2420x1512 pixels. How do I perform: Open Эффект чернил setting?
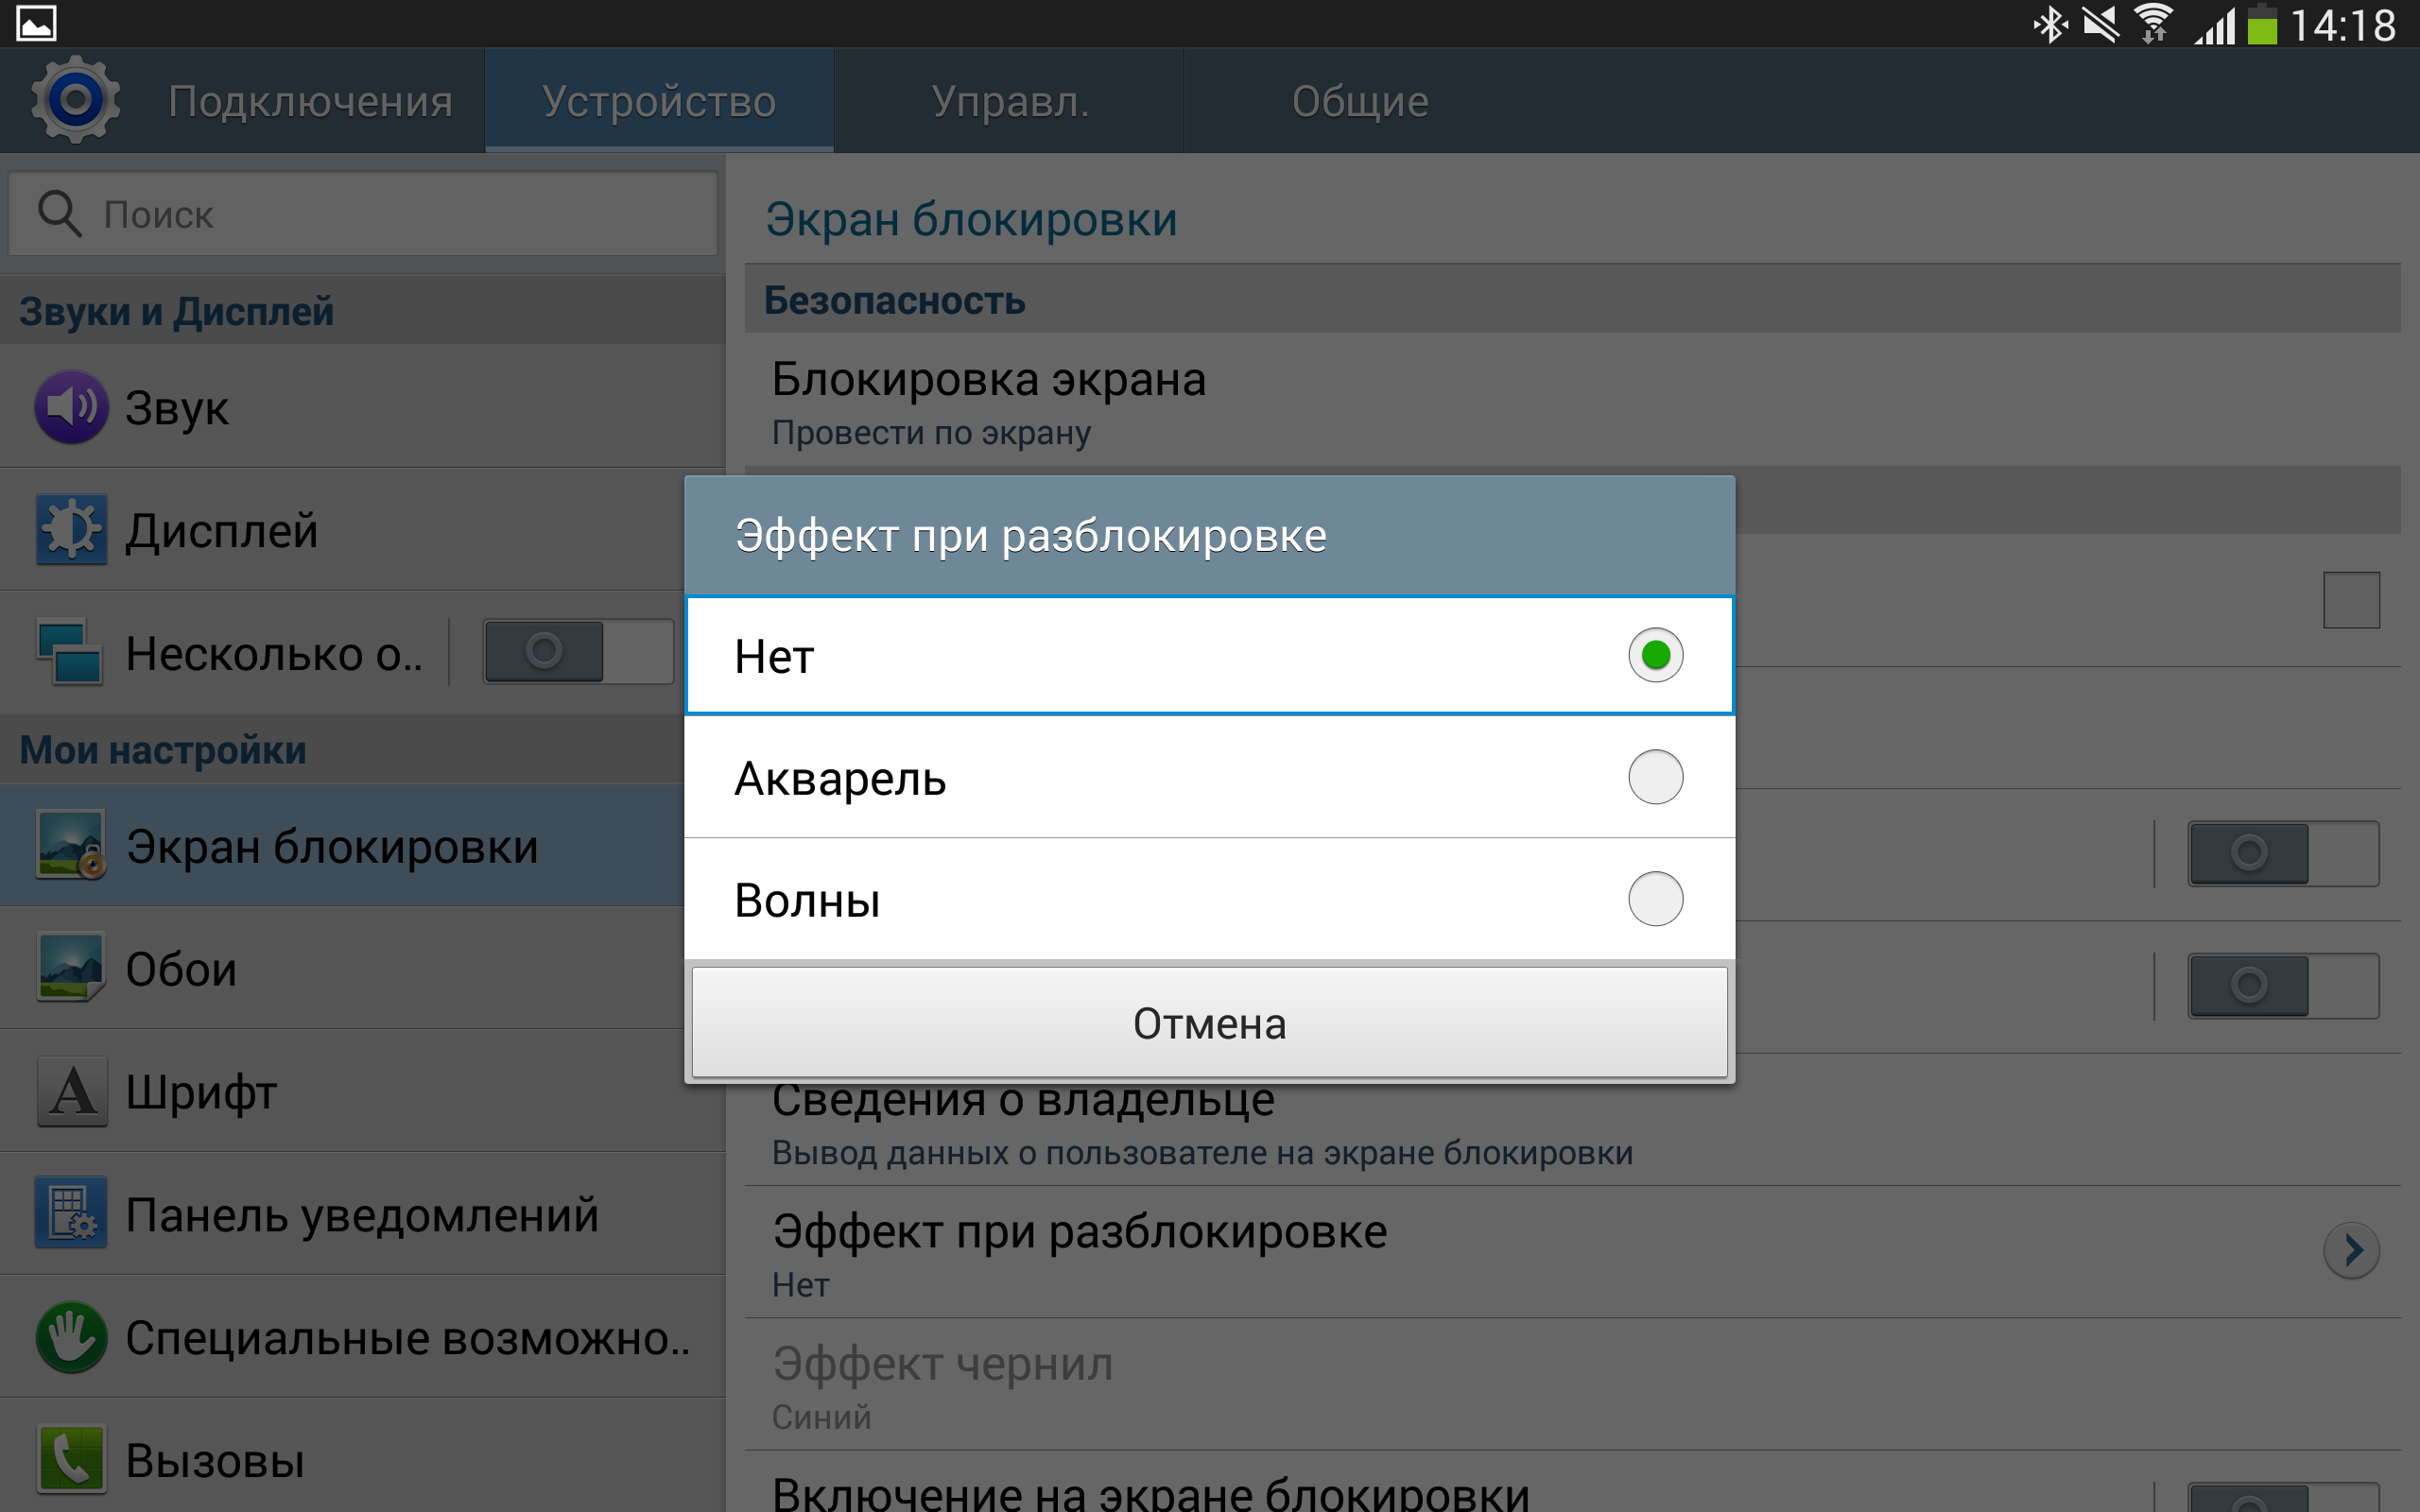click(x=1572, y=1385)
